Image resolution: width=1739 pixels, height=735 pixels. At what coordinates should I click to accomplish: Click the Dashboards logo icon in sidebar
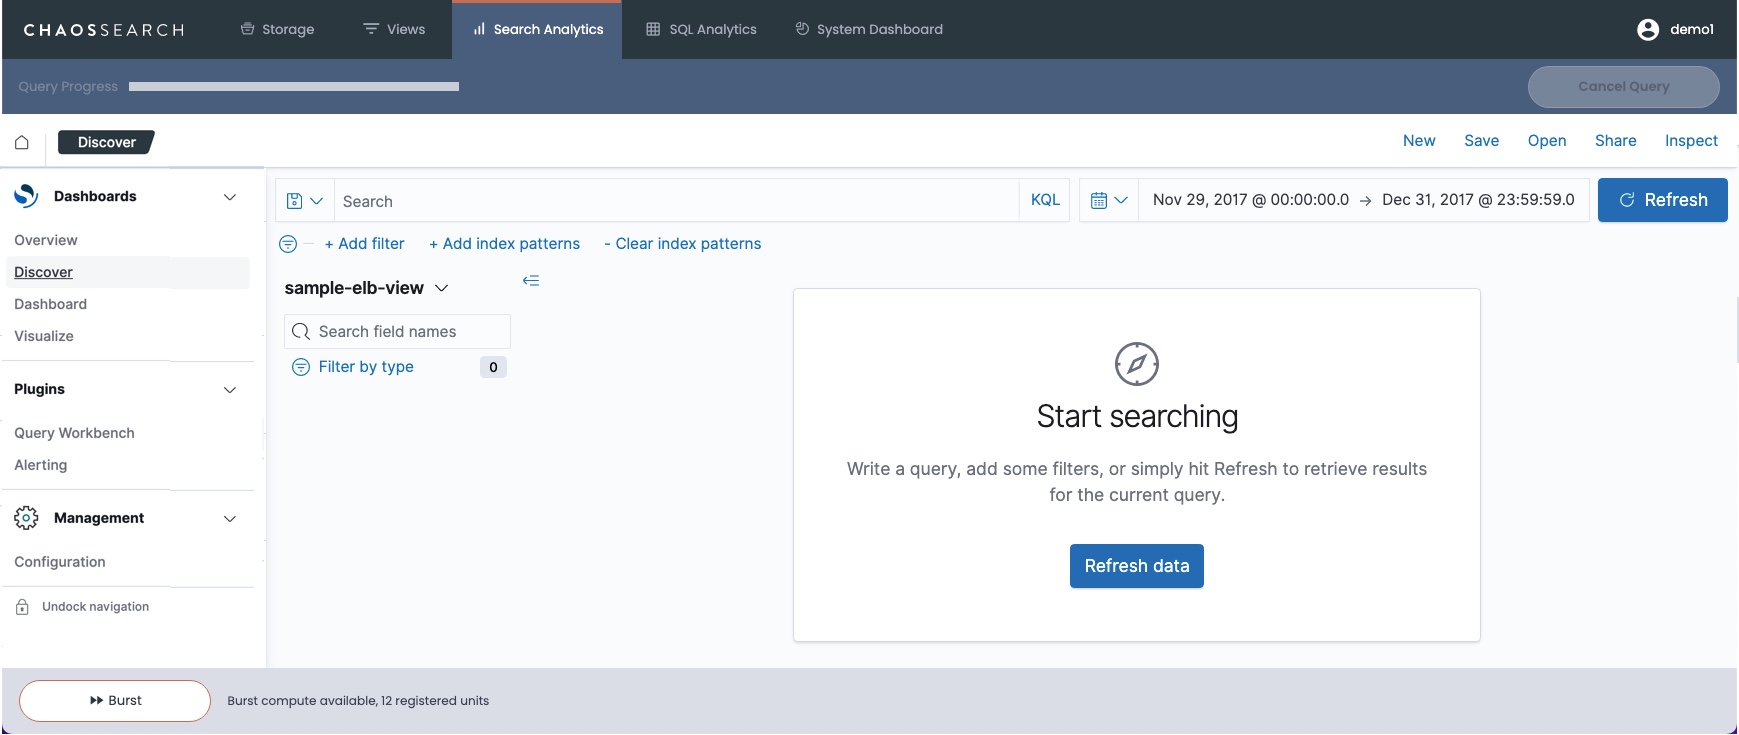(x=26, y=196)
